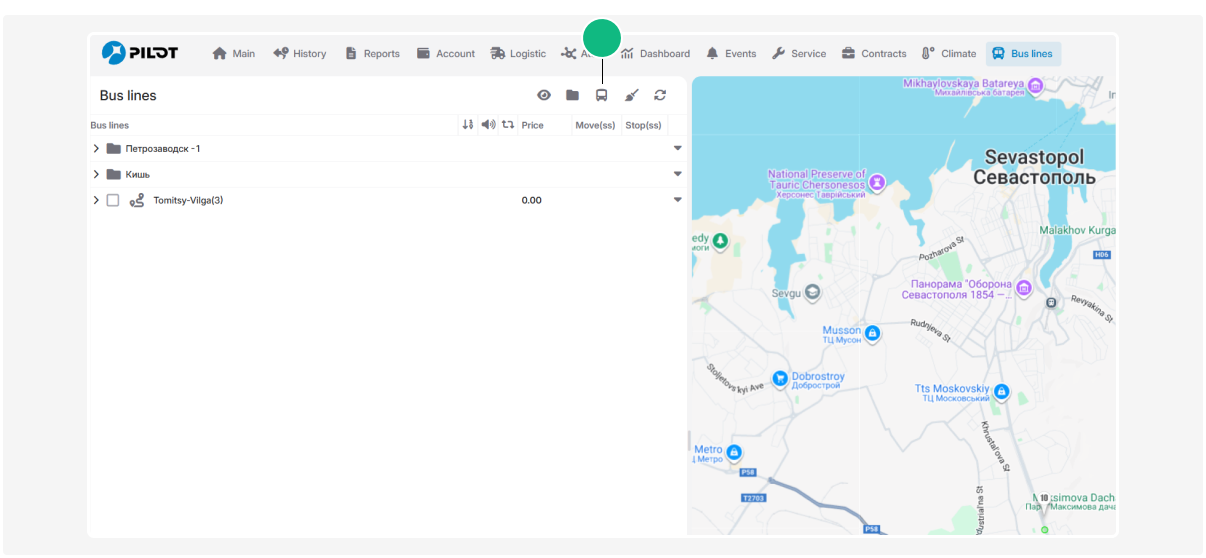Image resolution: width=1206 pixels, height=558 pixels.
Task: Click the Sevastopol city label on the map
Action: click(1034, 167)
